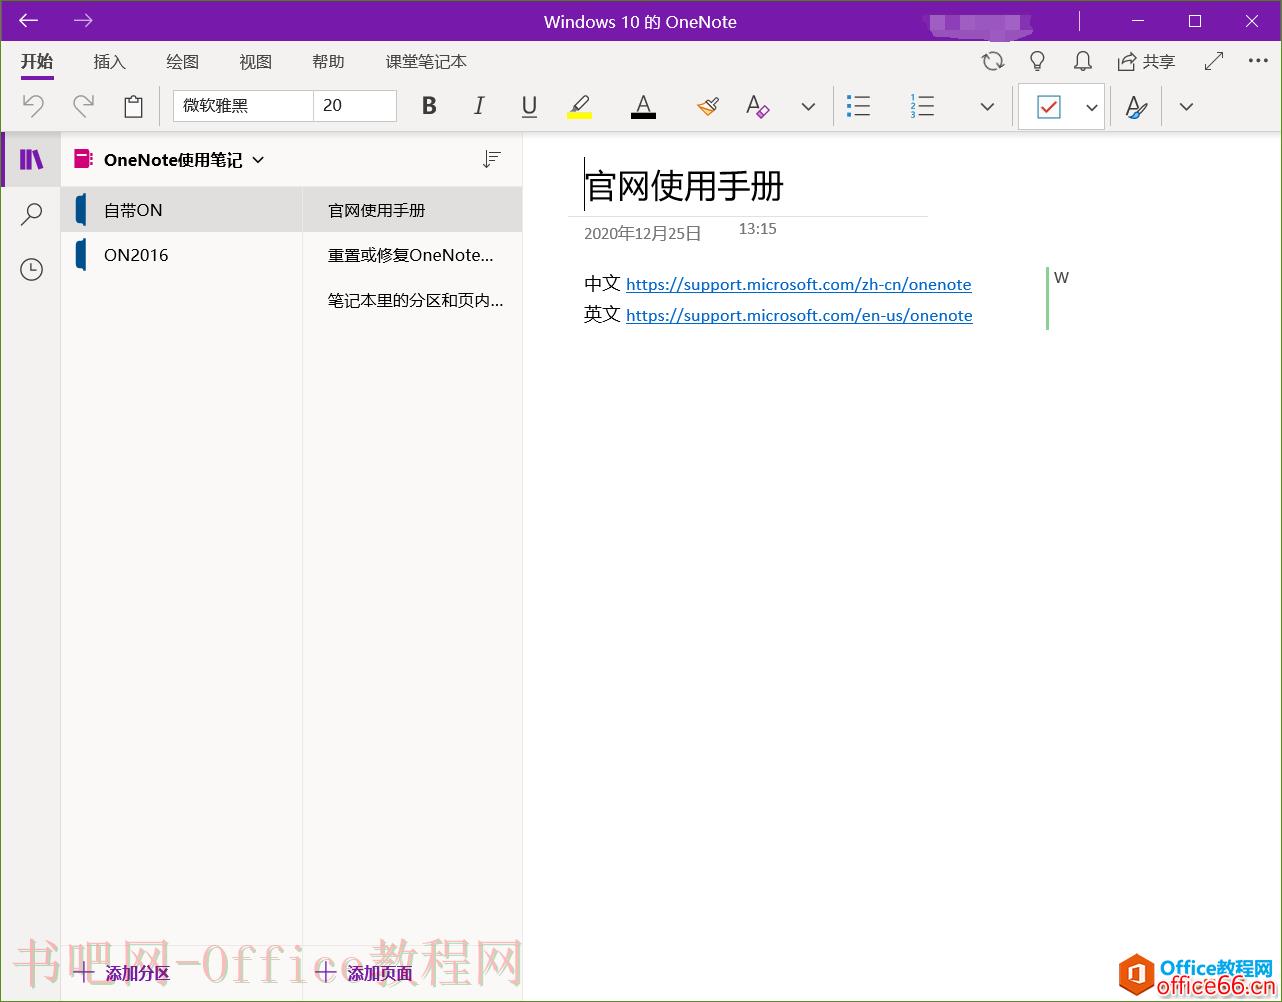
Task: Click the page time 13:15
Action: (x=757, y=229)
